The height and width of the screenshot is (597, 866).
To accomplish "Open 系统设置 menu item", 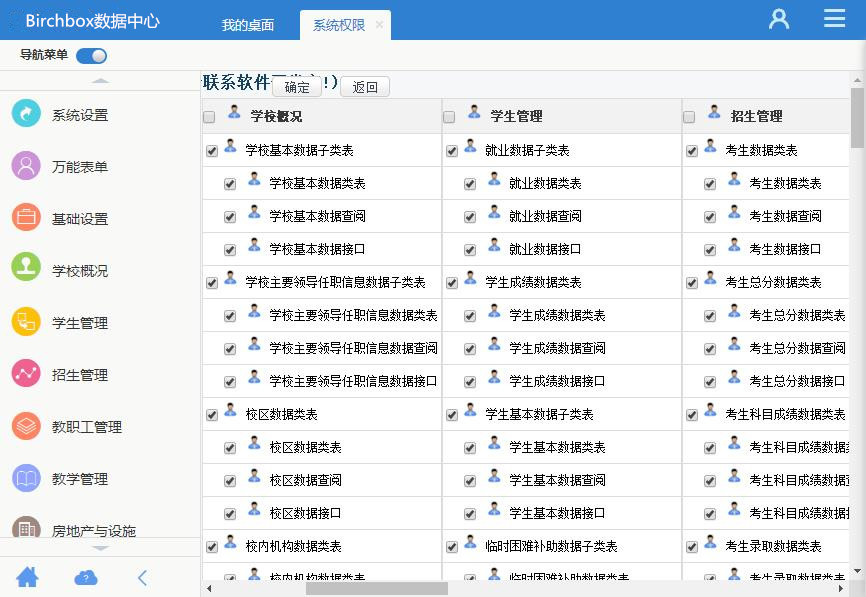I will point(80,115).
